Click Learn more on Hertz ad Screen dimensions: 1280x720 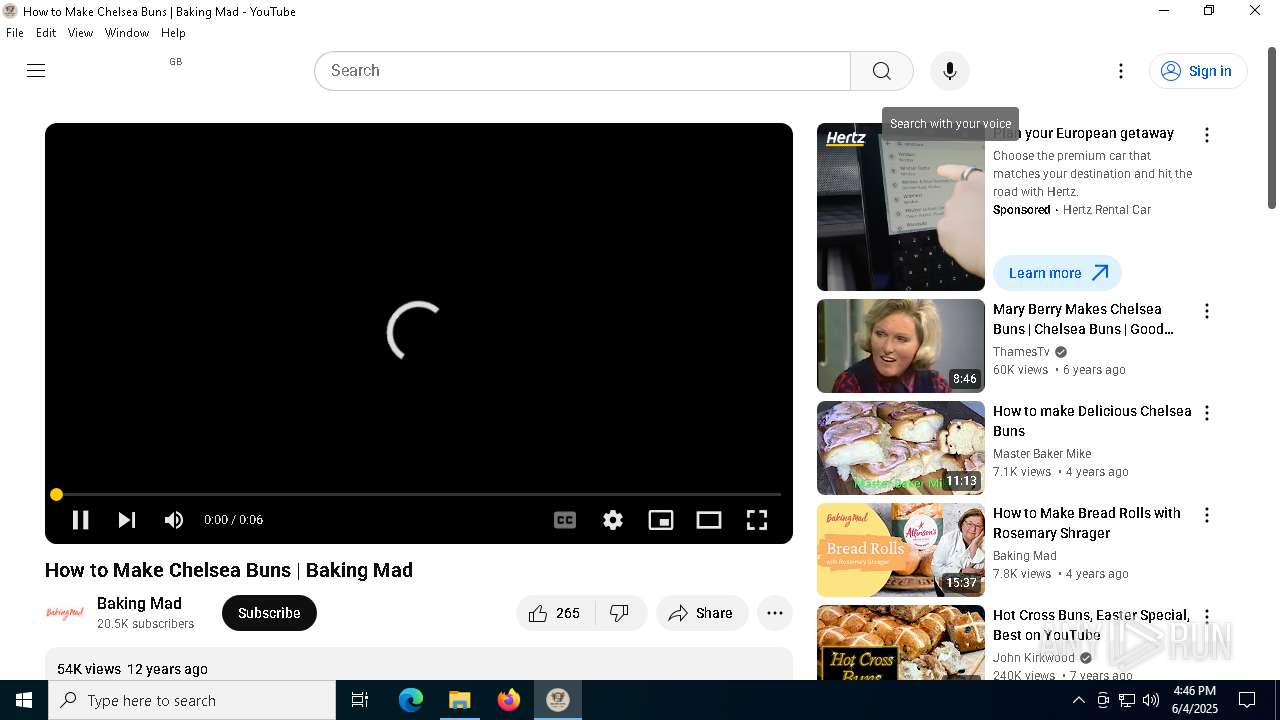pyautogui.click(x=1057, y=273)
